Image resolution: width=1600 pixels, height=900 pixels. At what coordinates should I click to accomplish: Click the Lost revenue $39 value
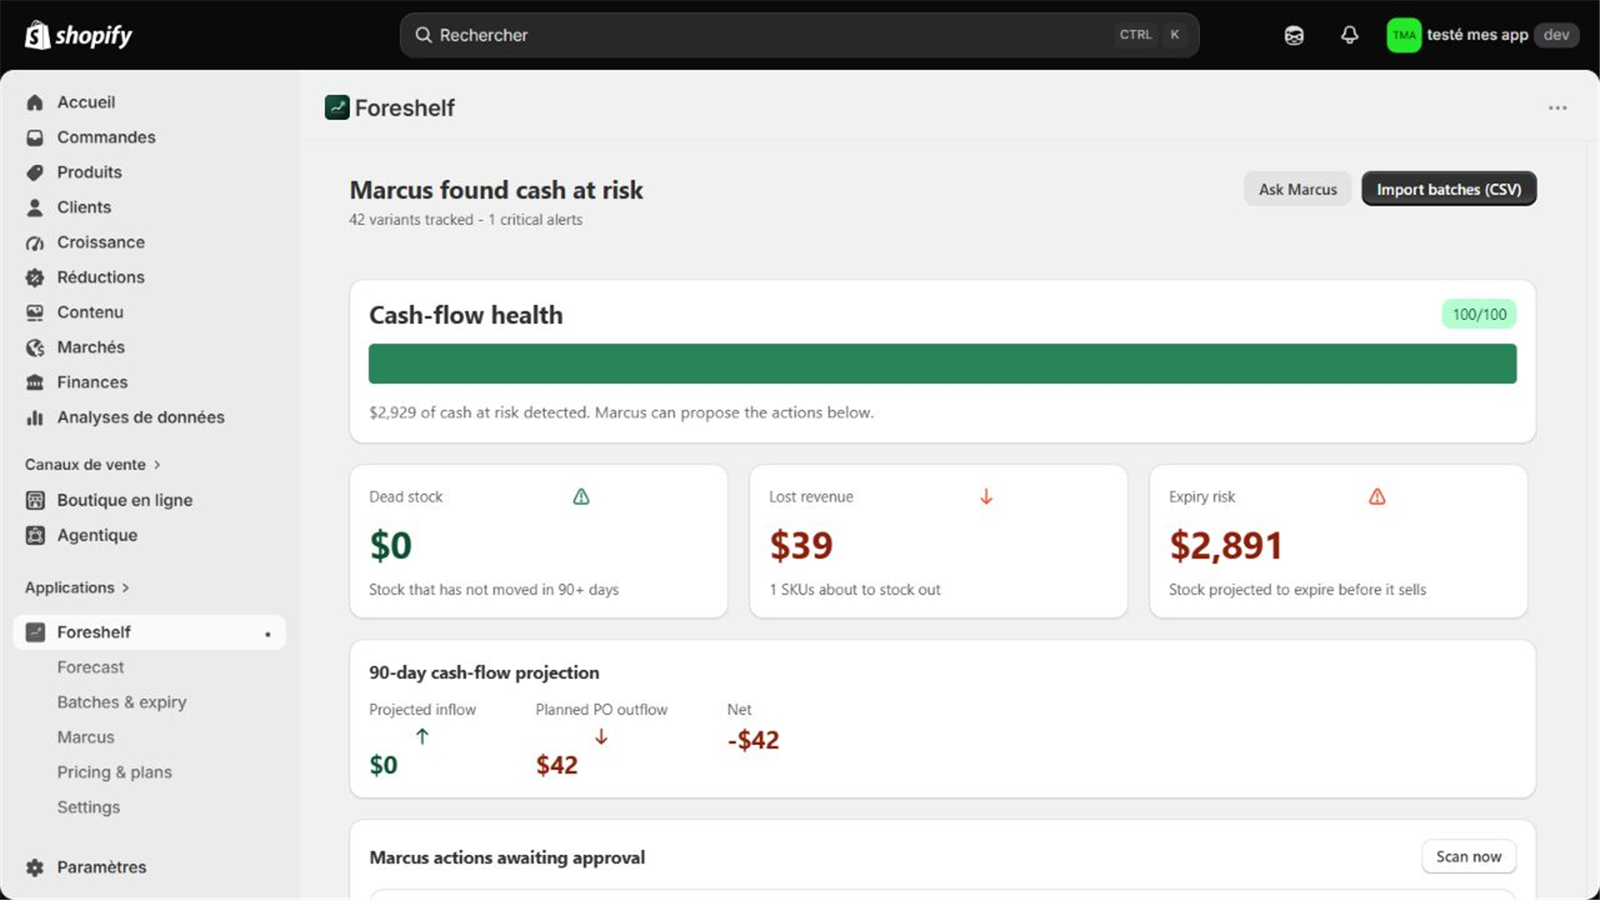(x=801, y=545)
